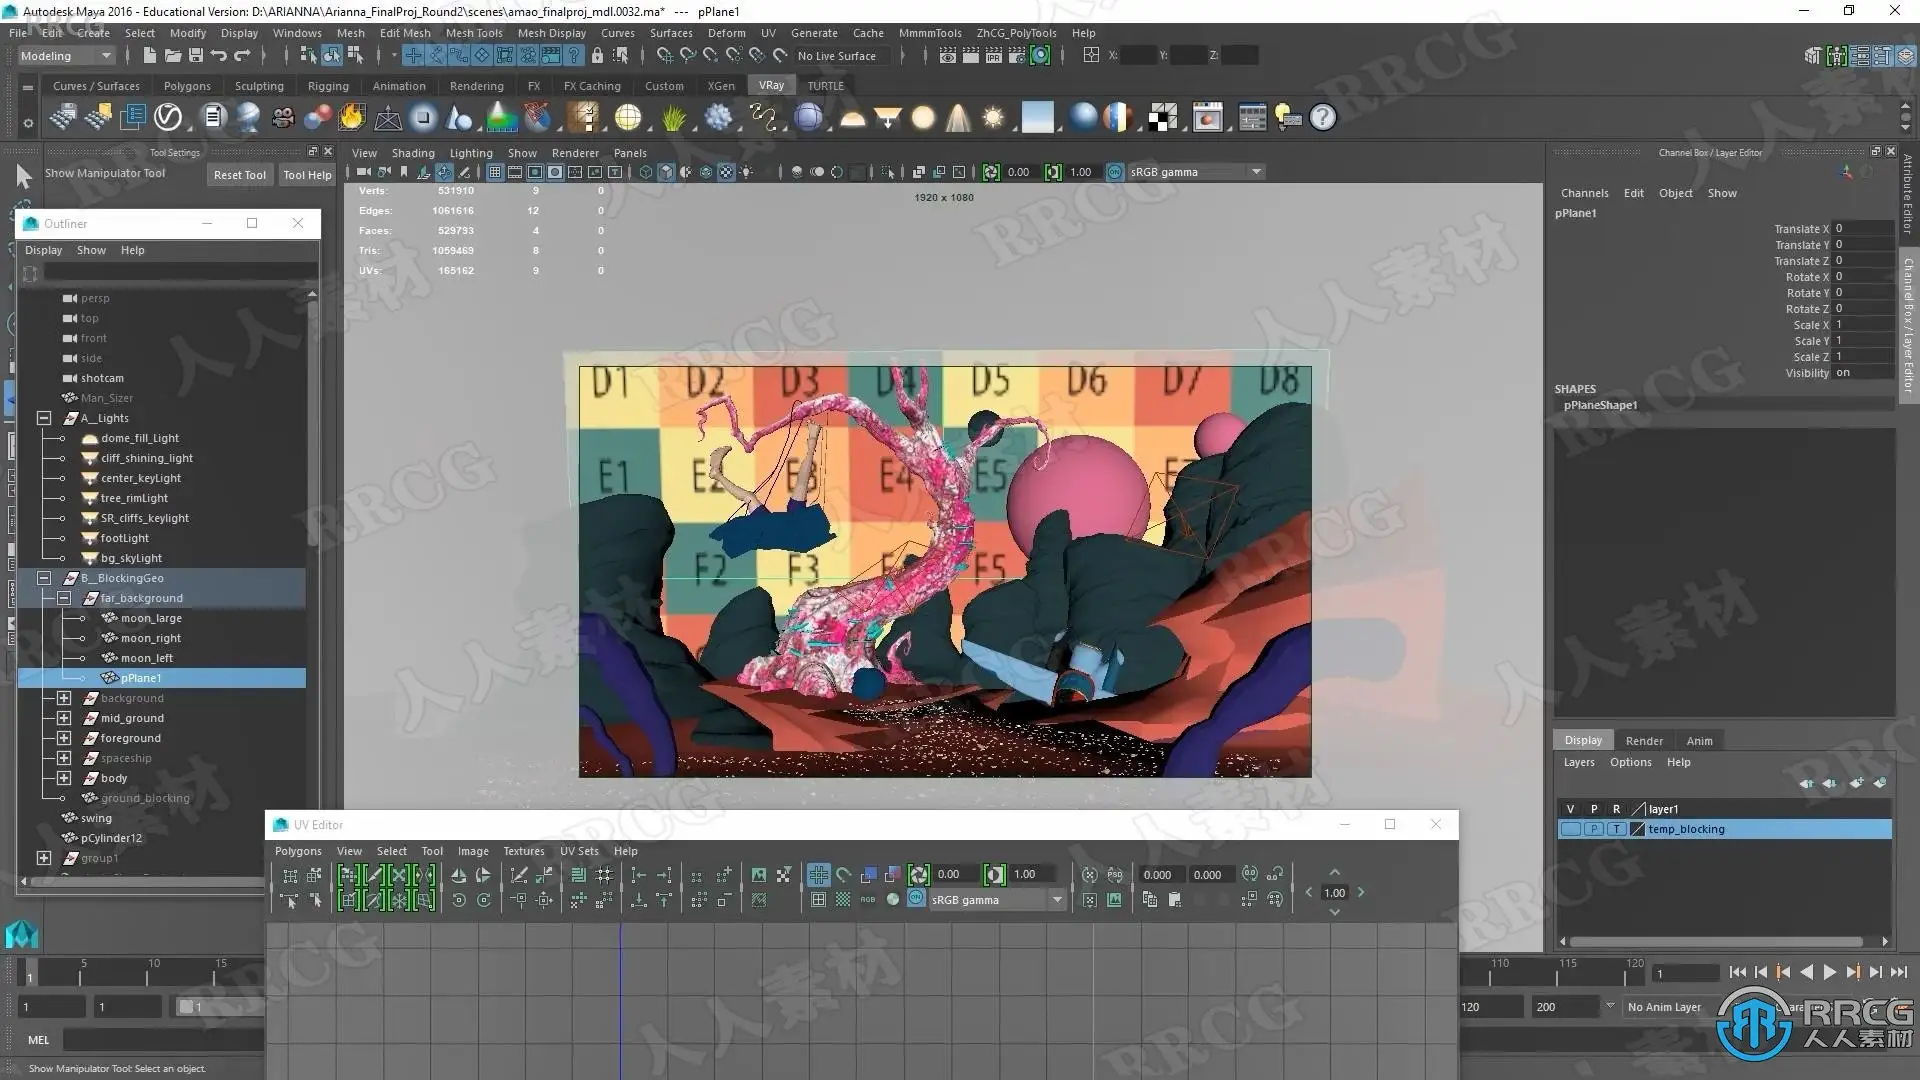Create a new layer from selected icon

tap(1879, 783)
